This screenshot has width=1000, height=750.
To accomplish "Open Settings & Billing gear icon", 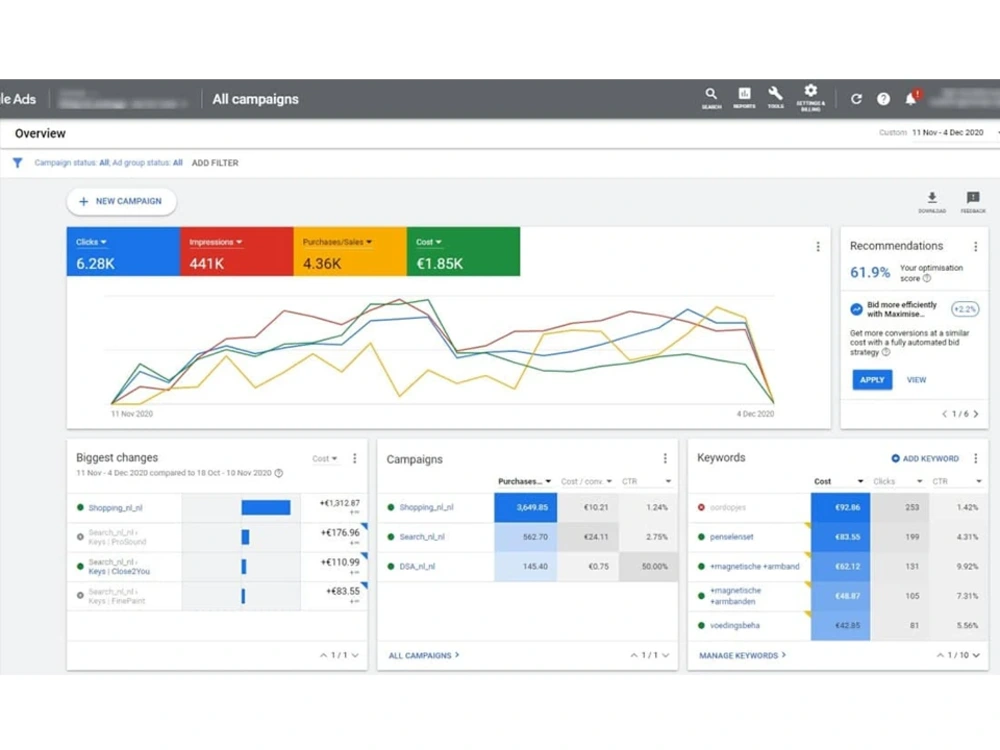I will coord(811,98).
